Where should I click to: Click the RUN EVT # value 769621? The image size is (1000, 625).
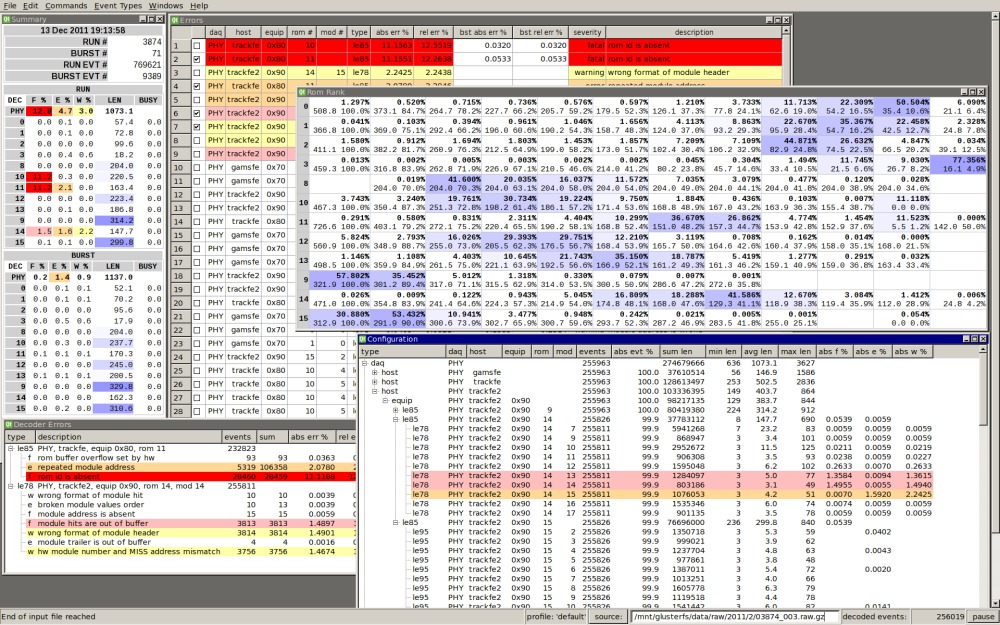(147, 64)
